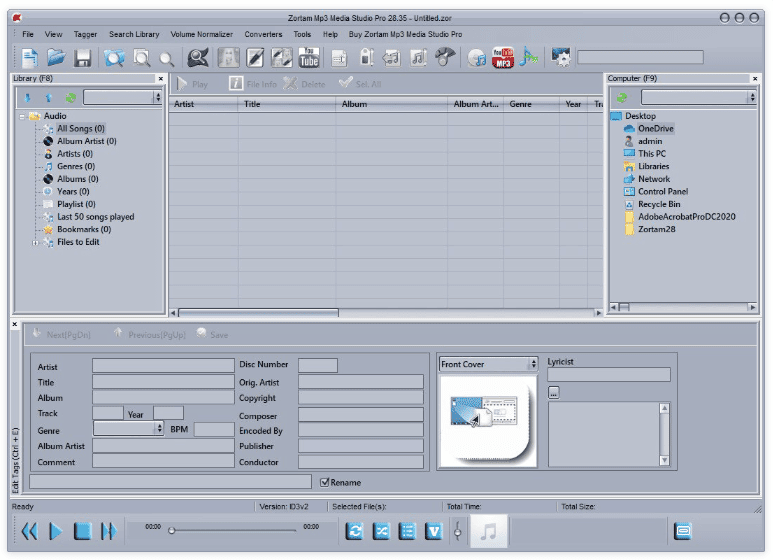Click Library refresh green icon
The height and width of the screenshot is (560, 773).
(70, 98)
